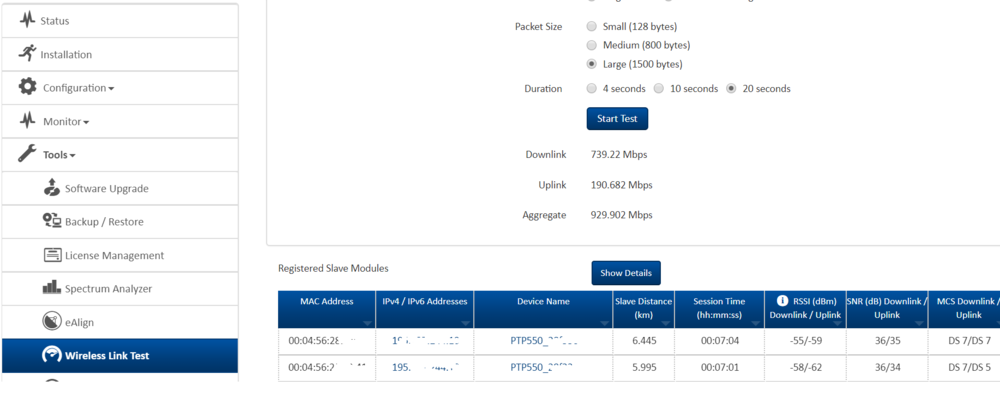
Task: Select Medium (800 bytes) packet size
Action: pos(592,45)
